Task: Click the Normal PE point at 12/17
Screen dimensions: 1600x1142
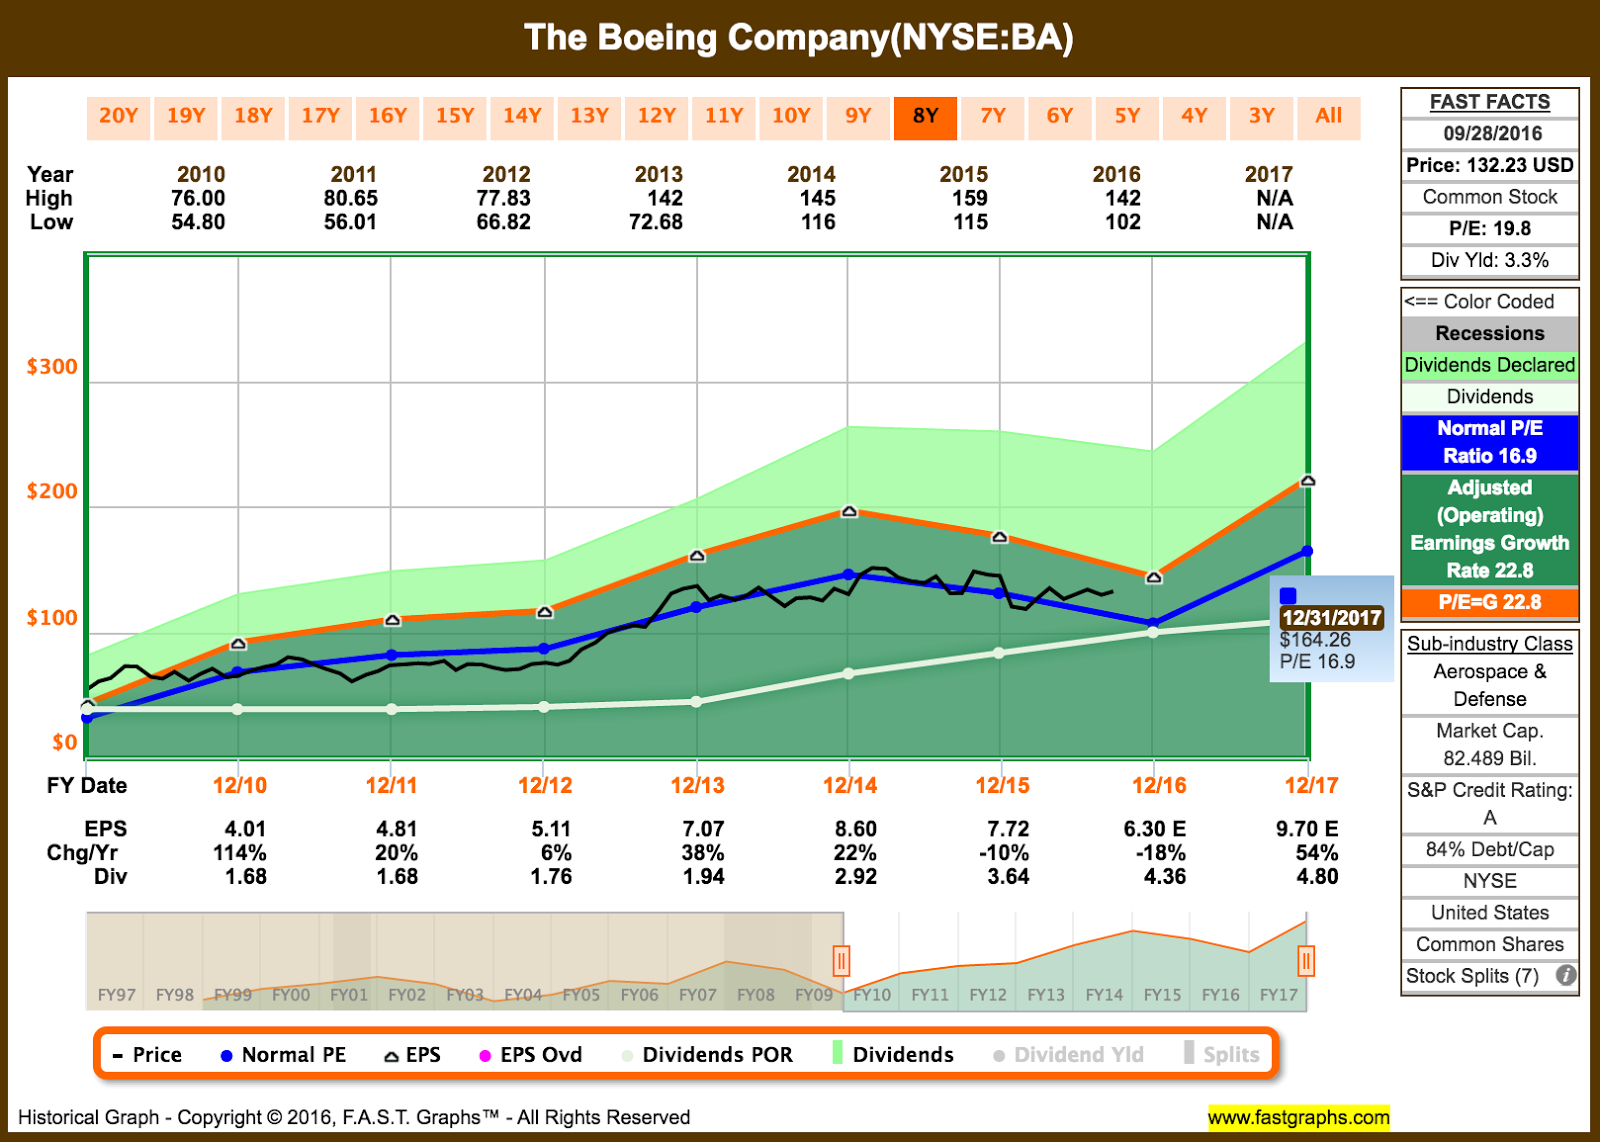Action: click(1307, 551)
